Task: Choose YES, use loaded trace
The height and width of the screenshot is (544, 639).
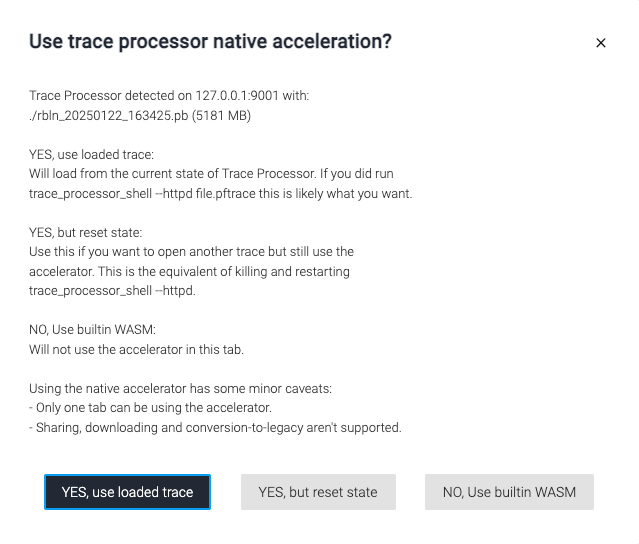Action: pos(127,492)
